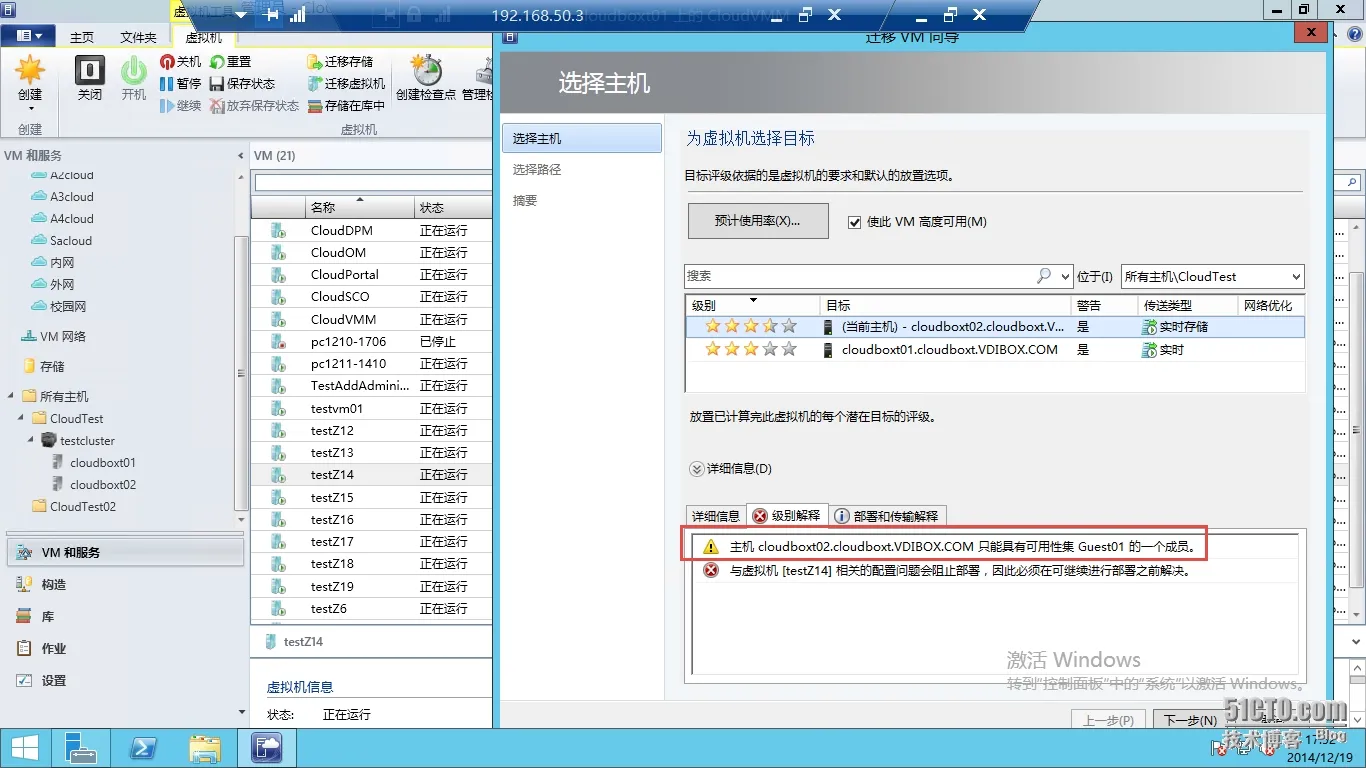
Task: Go to the 摘要 wizard step
Action: pyautogui.click(x=525, y=201)
